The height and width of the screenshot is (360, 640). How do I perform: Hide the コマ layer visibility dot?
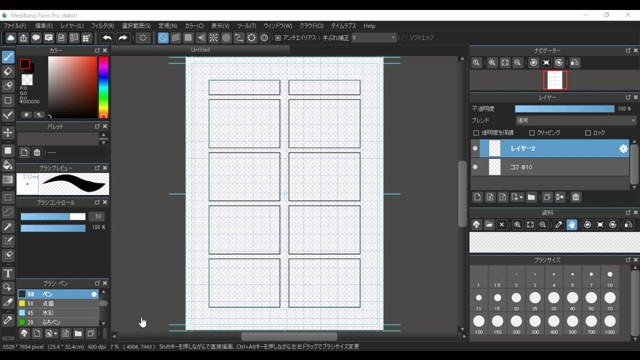(x=475, y=167)
